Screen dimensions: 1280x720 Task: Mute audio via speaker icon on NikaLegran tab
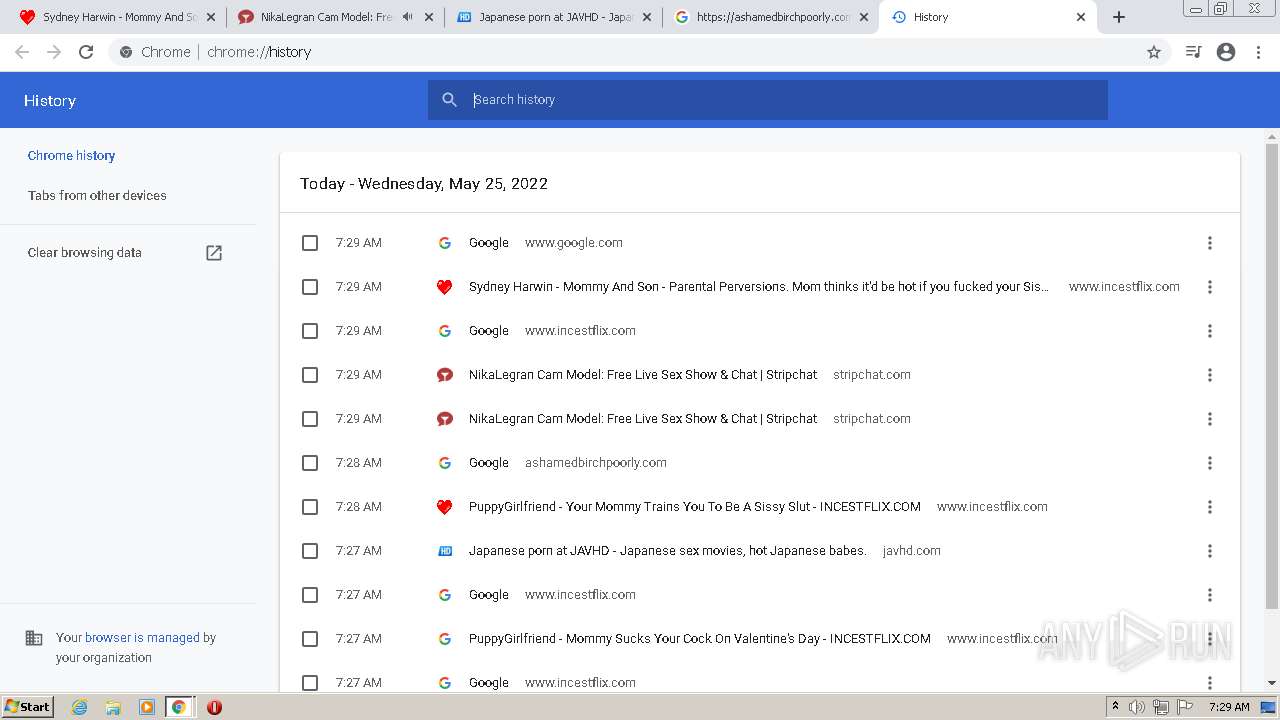407,17
